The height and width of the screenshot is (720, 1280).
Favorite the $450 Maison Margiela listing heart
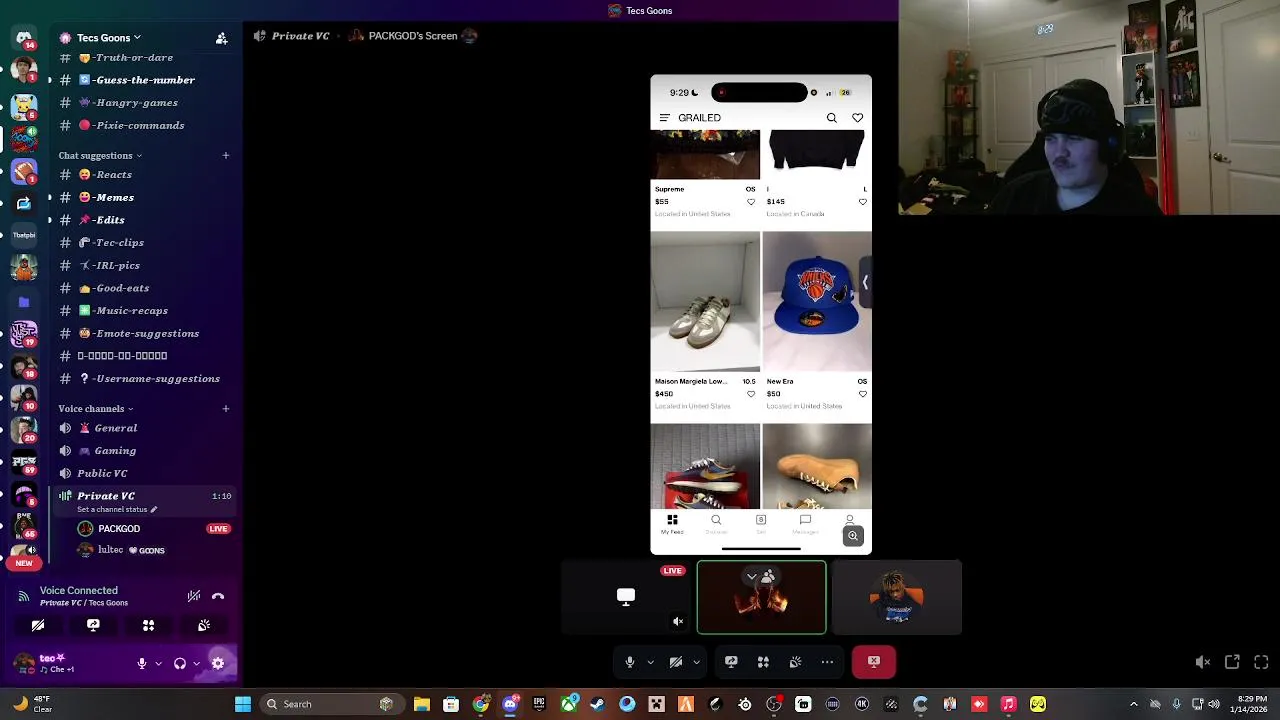click(751, 394)
